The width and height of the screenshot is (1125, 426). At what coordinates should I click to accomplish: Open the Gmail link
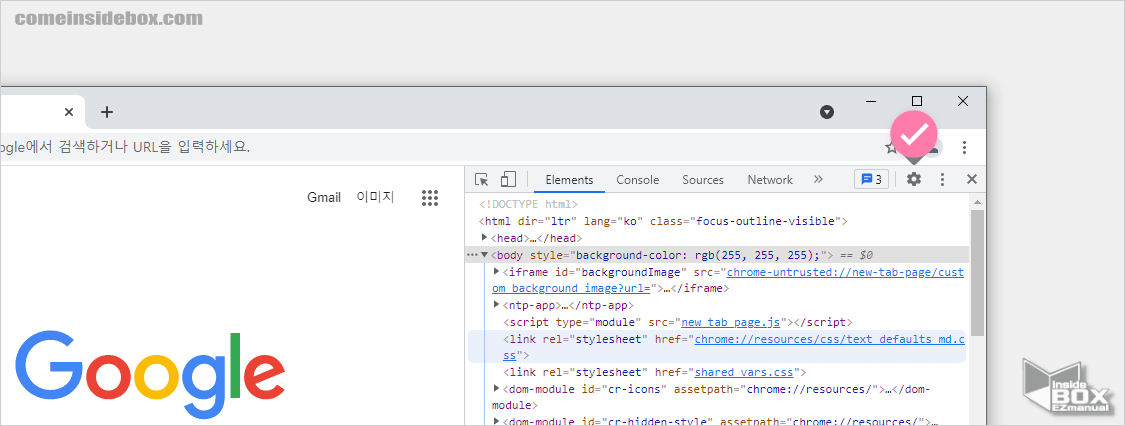click(324, 197)
